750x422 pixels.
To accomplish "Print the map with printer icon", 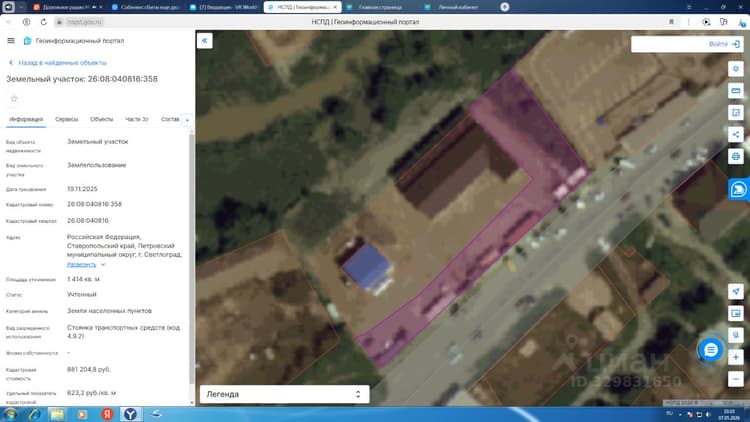I will (x=736, y=156).
